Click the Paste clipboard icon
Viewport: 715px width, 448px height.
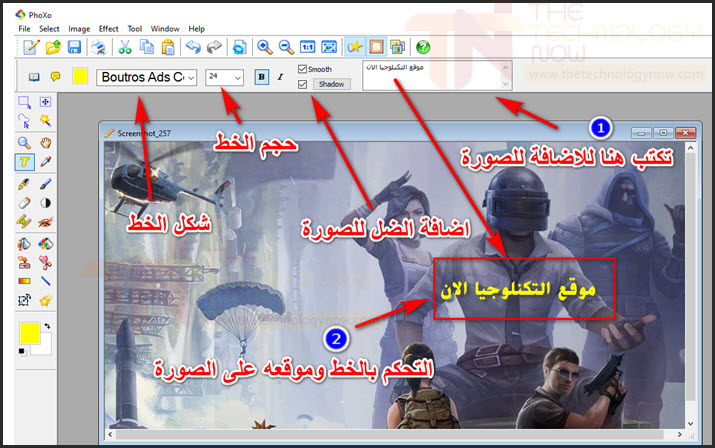coord(168,47)
